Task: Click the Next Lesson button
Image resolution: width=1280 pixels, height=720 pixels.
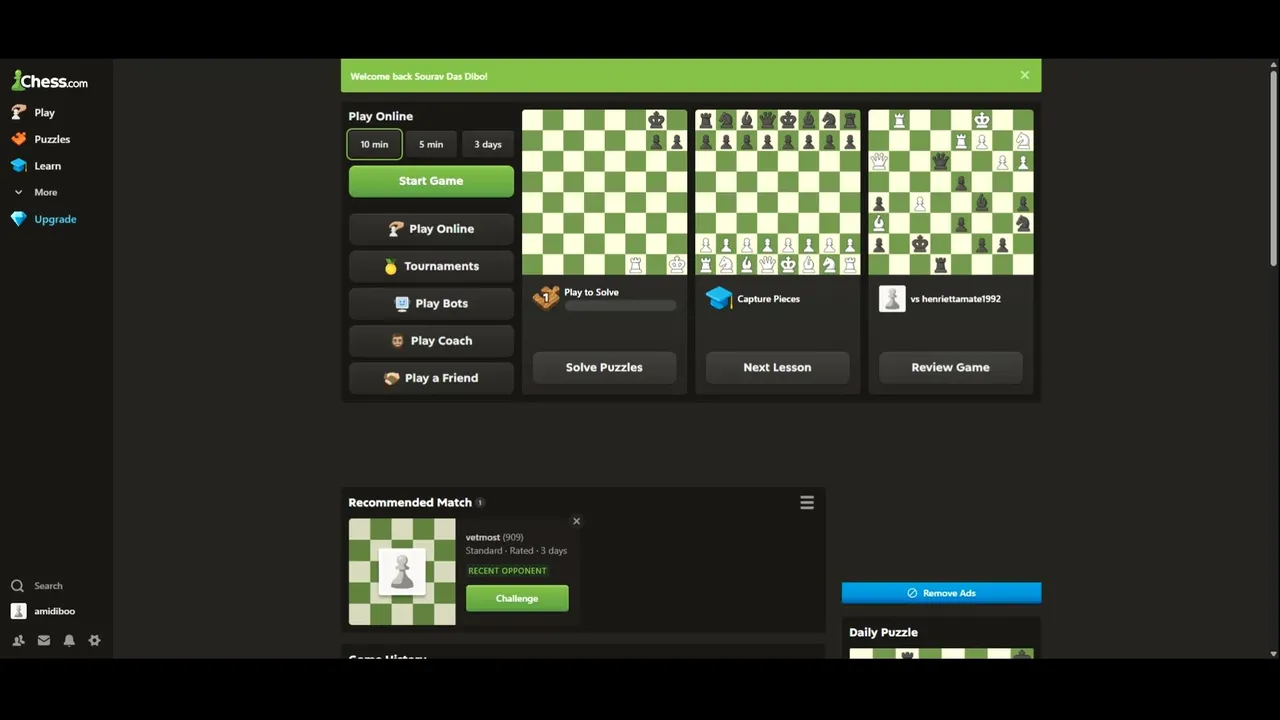Action: 777,367
